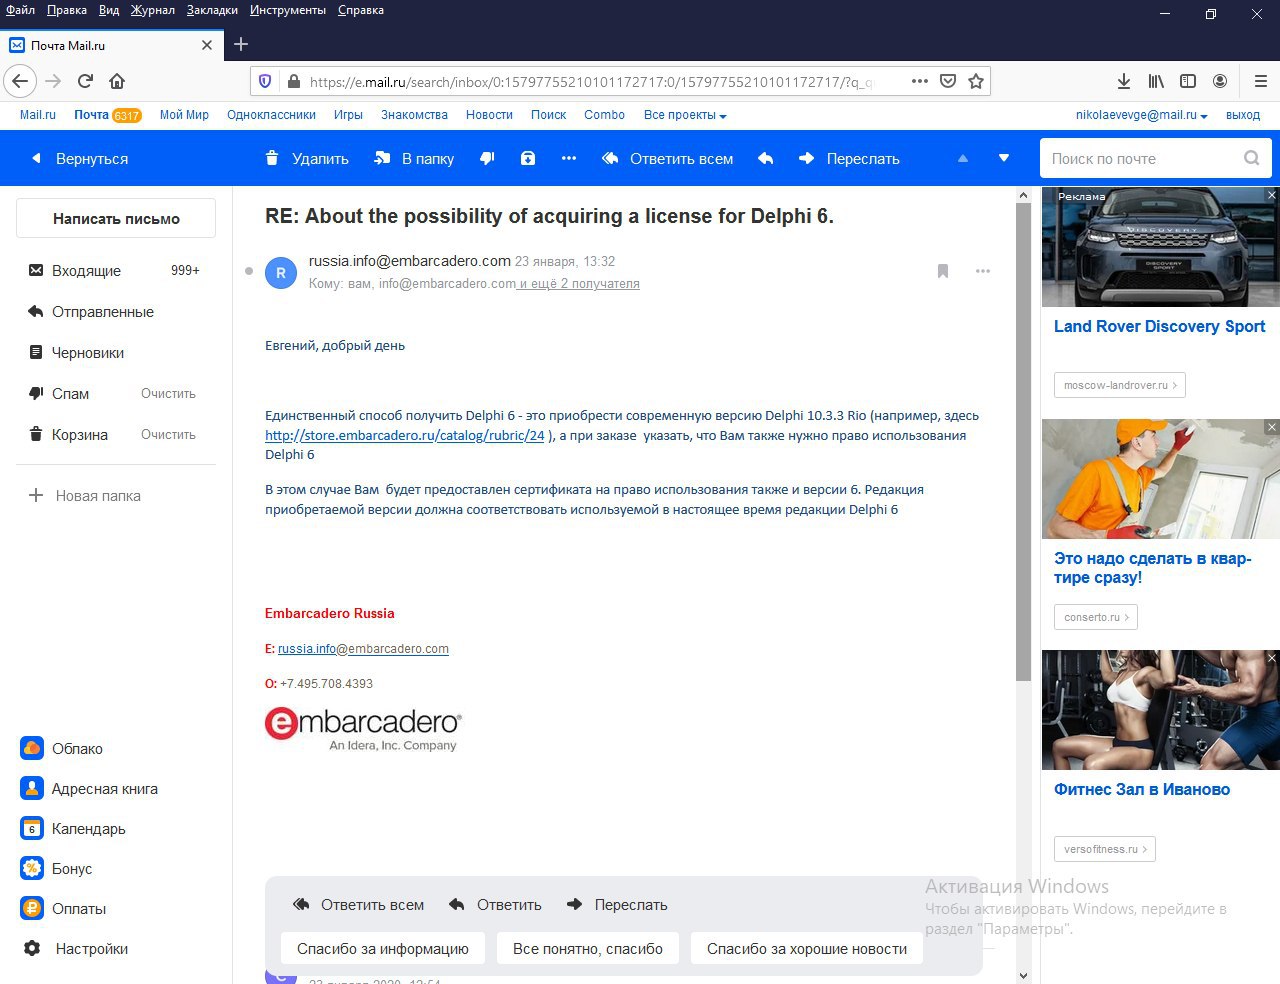The height and width of the screenshot is (984, 1280).
Task: Open Облако in the sidebar
Action: (x=62, y=748)
